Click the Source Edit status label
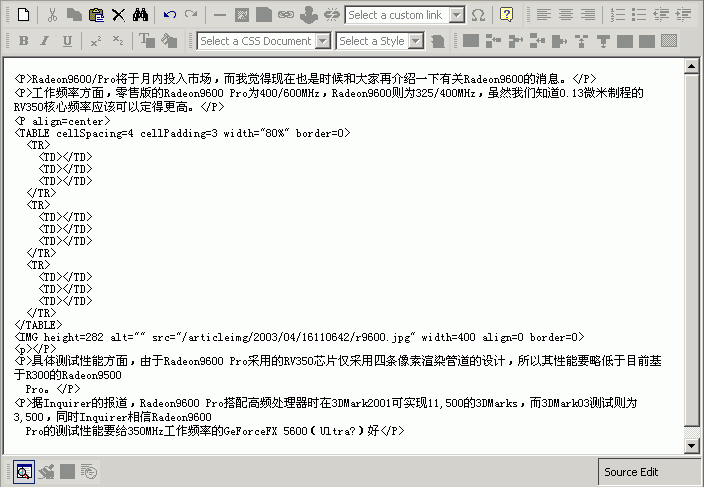Image resolution: width=704 pixels, height=487 pixels. click(631, 472)
